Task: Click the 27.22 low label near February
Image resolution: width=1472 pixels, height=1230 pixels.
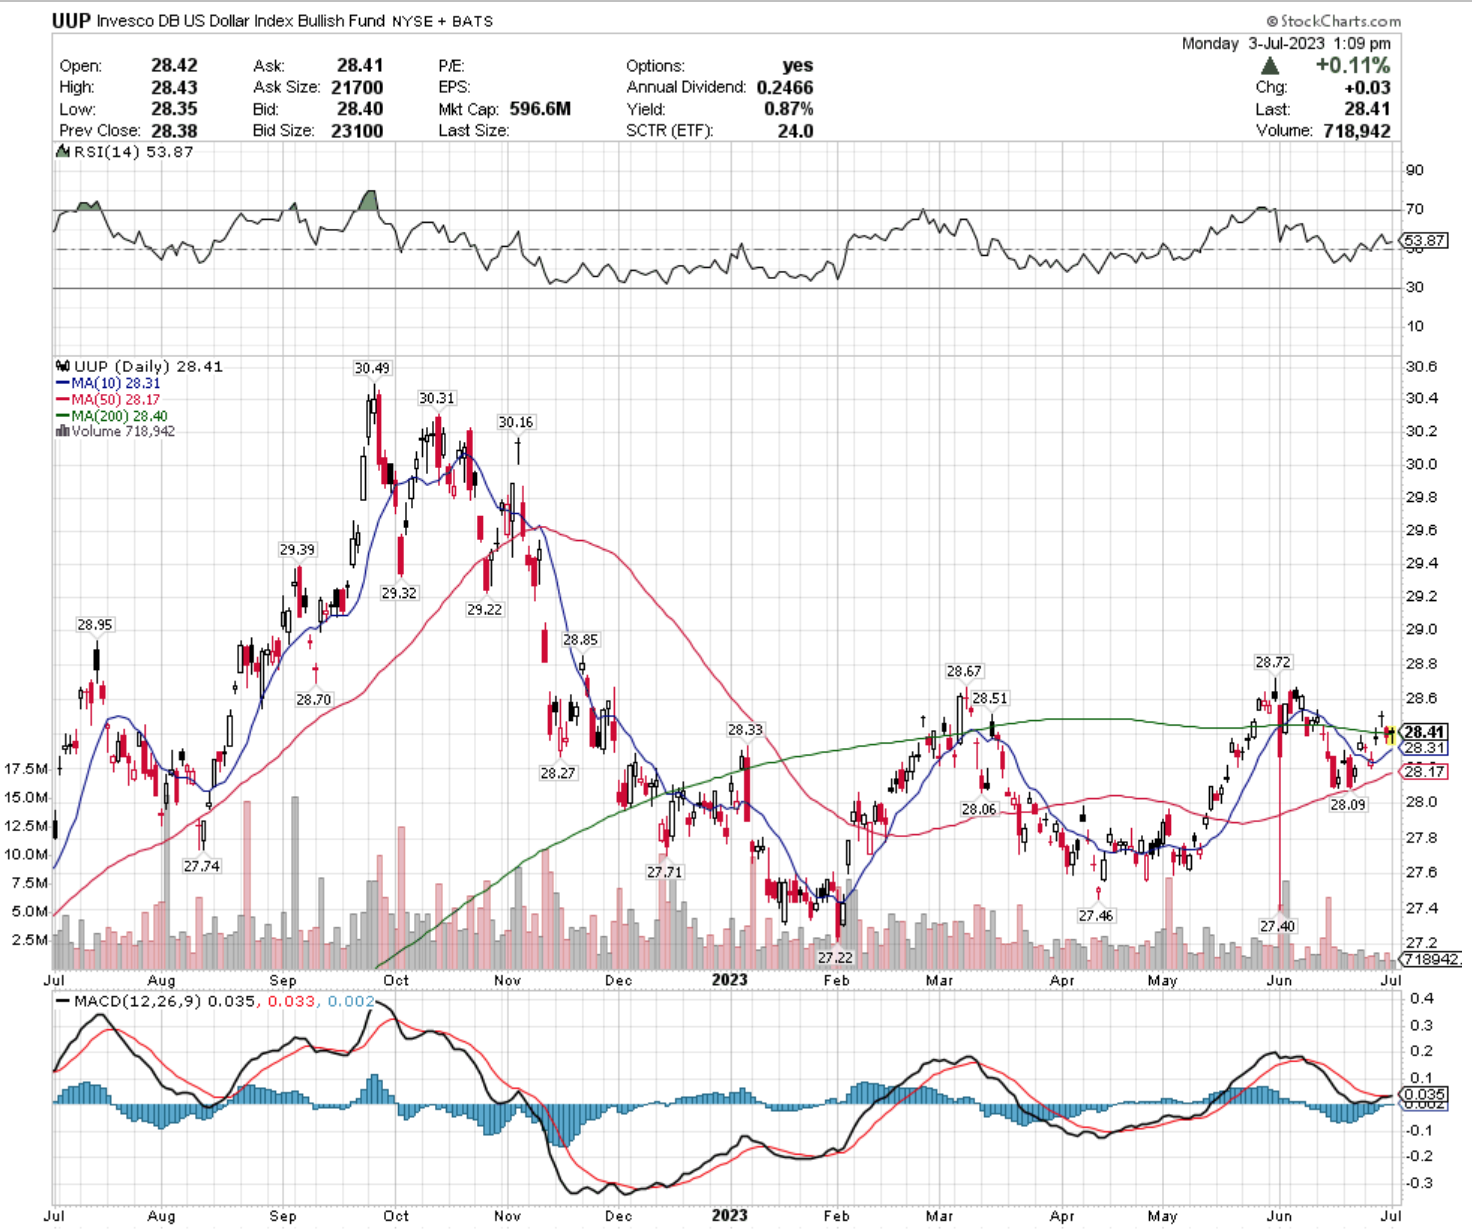Action: pos(836,957)
